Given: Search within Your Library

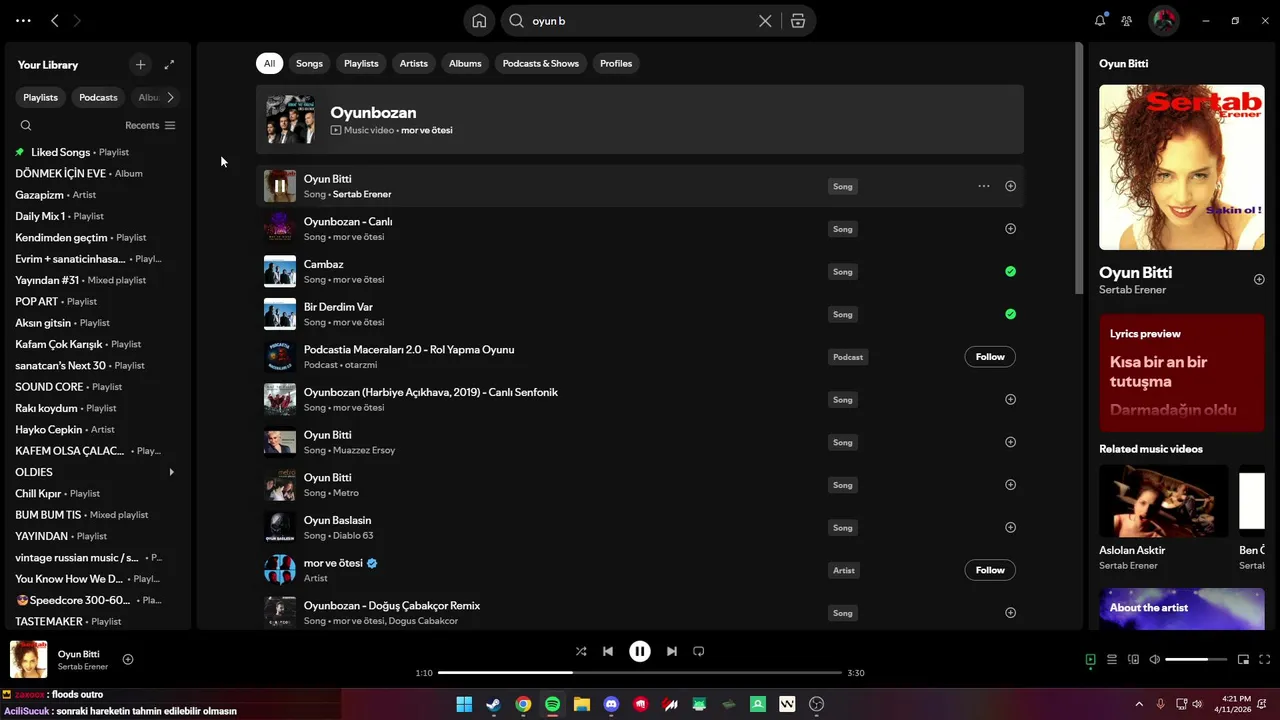Looking at the screenshot, I should (26, 125).
